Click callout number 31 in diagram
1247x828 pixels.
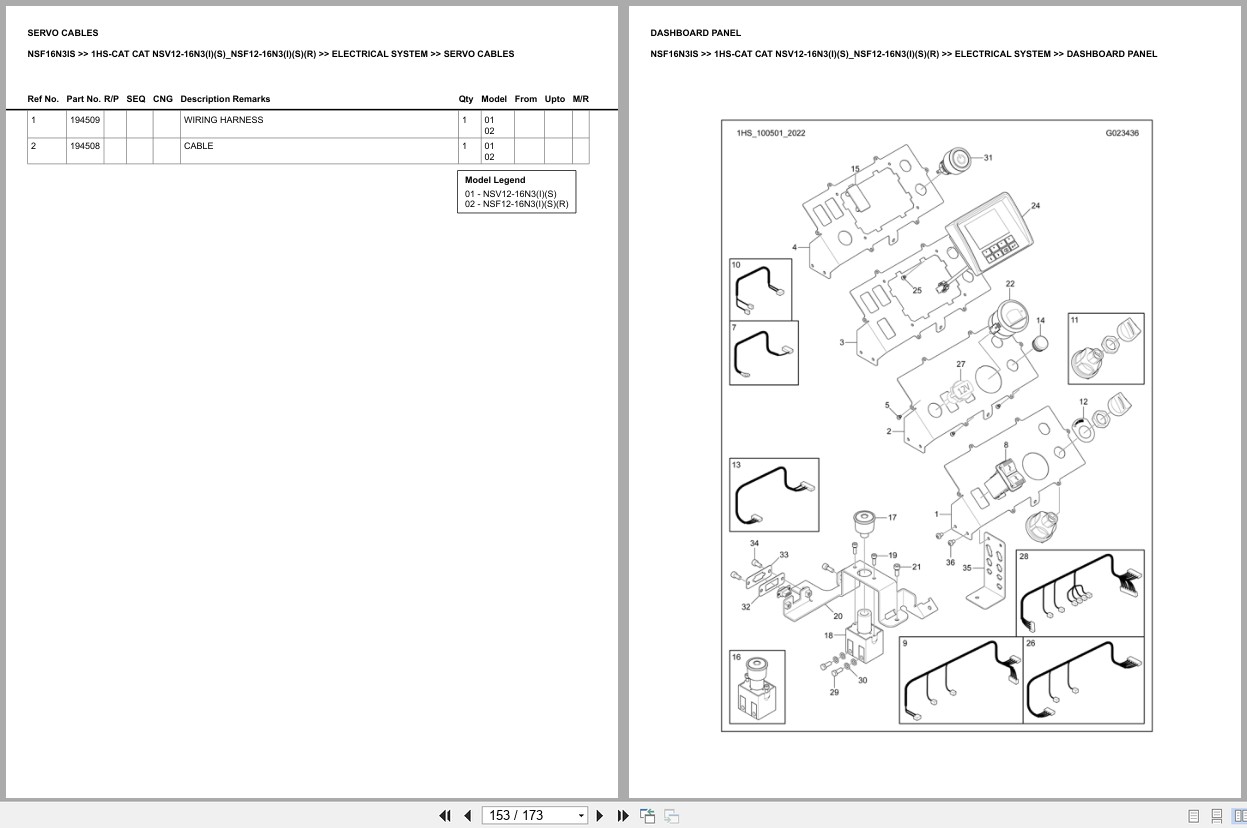pos(988,158)
